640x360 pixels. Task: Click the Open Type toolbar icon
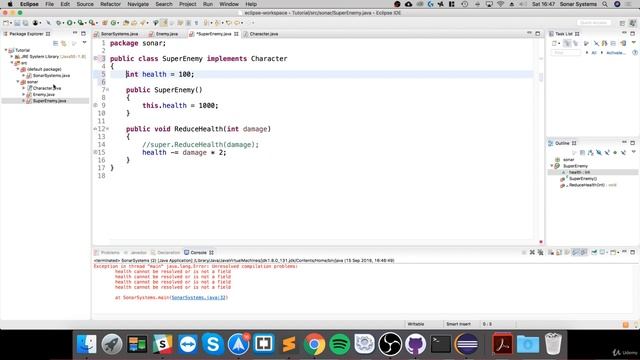(x=125, y=23)
